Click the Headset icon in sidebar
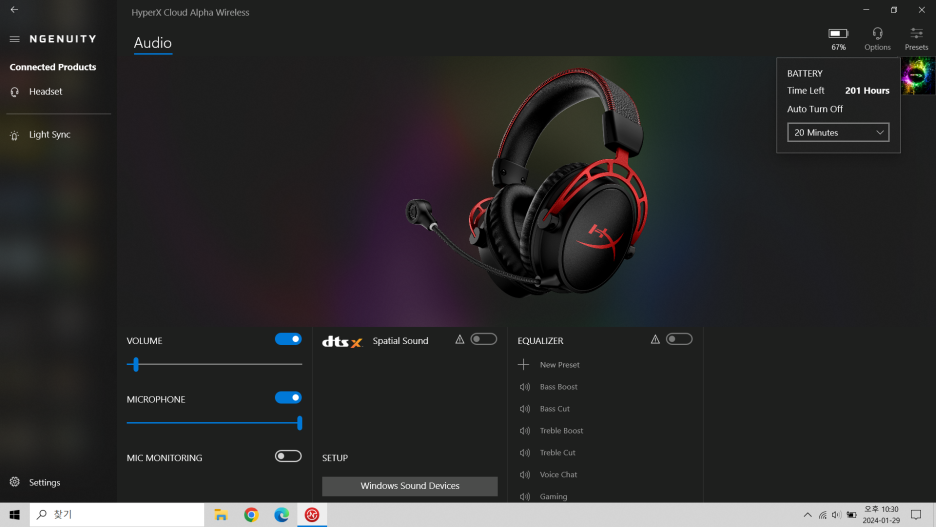 pyautogui.click(x=15, y=92)
